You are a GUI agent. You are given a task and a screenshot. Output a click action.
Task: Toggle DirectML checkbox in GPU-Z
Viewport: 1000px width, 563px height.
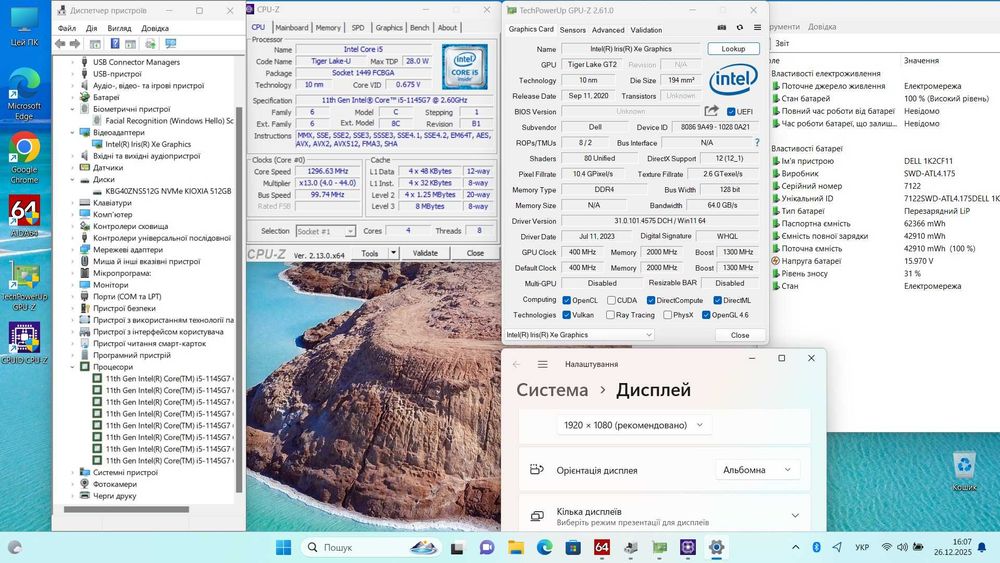point(717,300)
